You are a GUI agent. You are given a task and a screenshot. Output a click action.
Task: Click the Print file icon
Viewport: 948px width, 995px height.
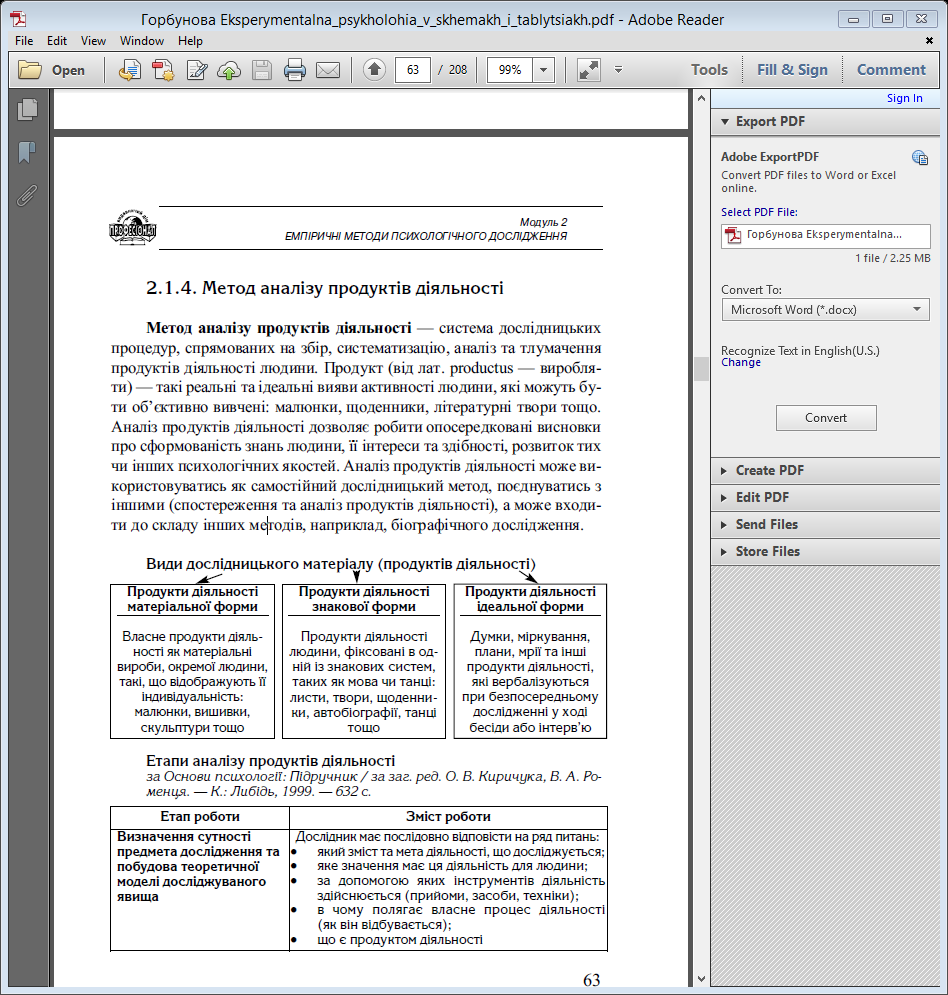(x=294, y=70)
